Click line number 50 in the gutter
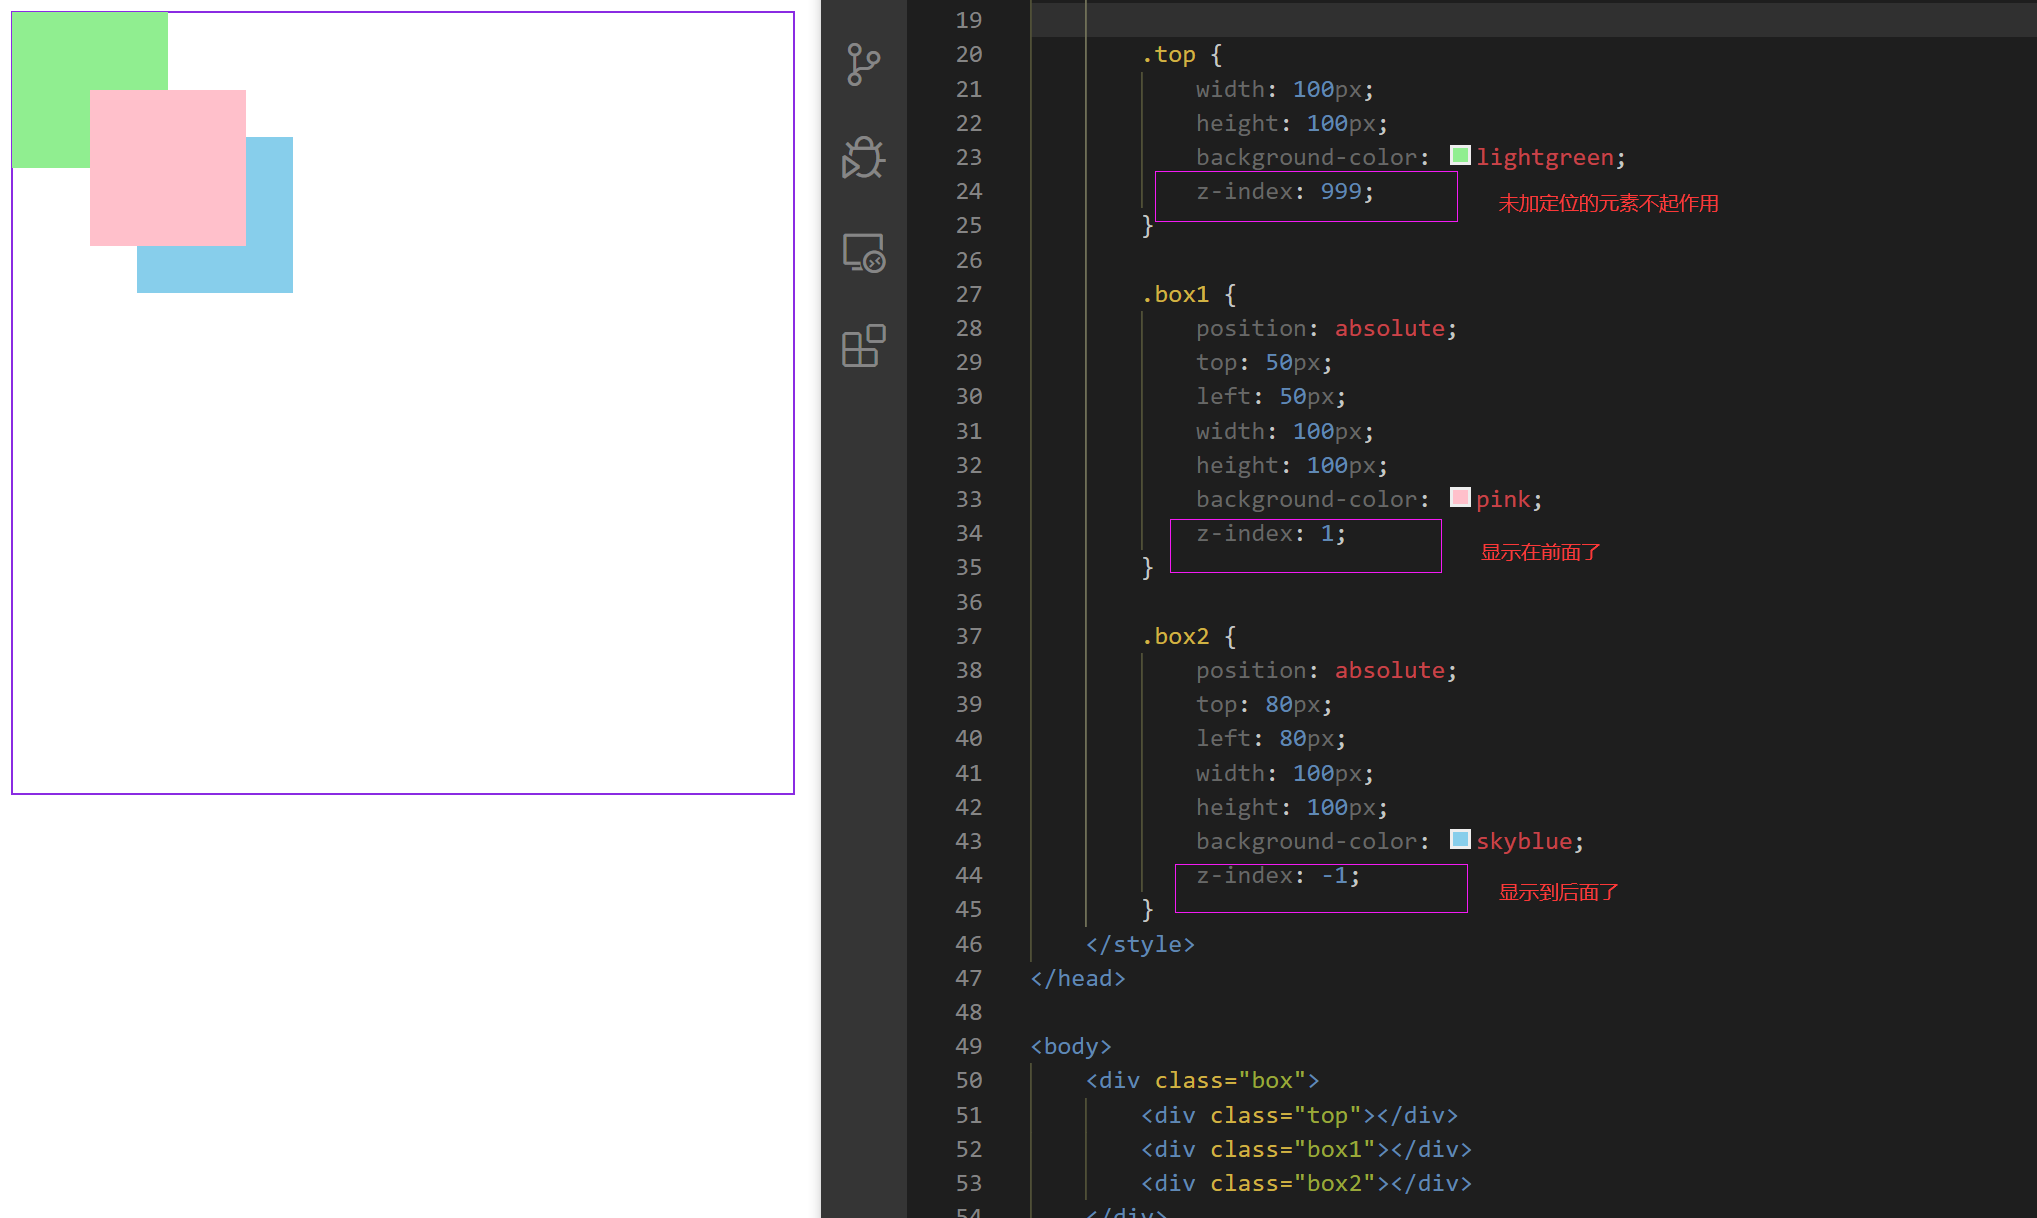Screen dimensions: 2037x1218 (x=968, y=1081)
